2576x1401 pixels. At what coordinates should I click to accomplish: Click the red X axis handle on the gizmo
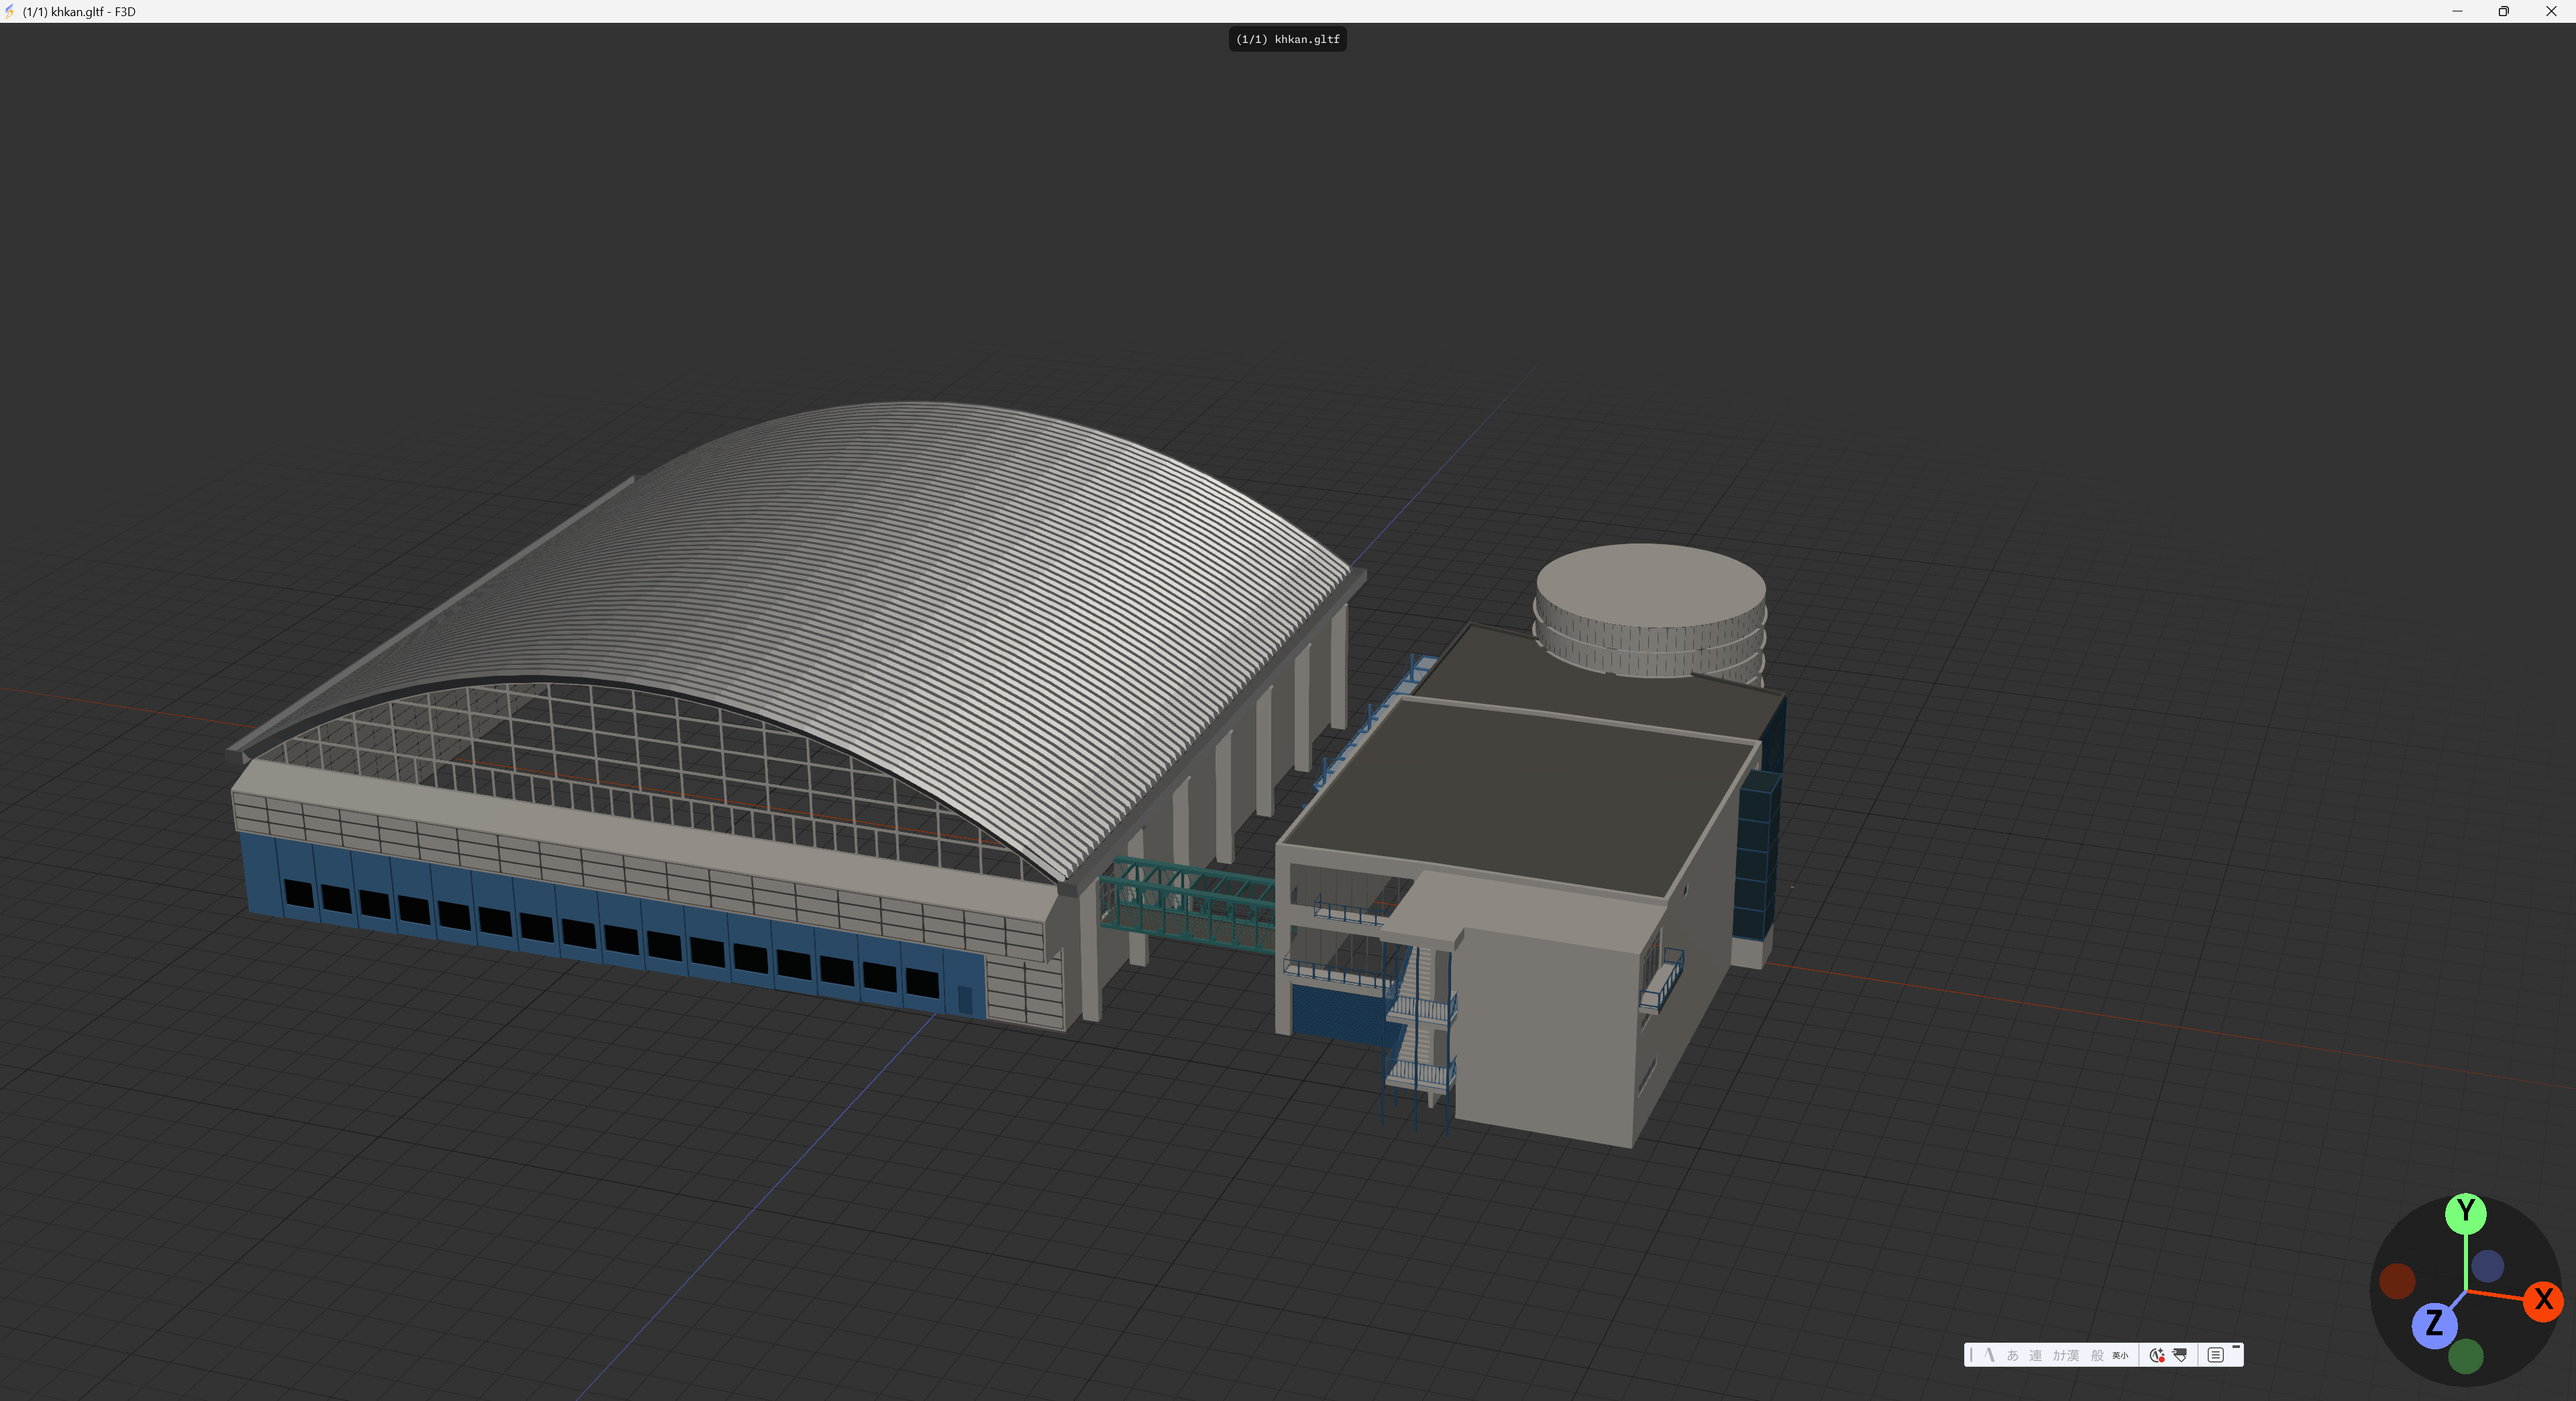[x=2544, y=1300]
